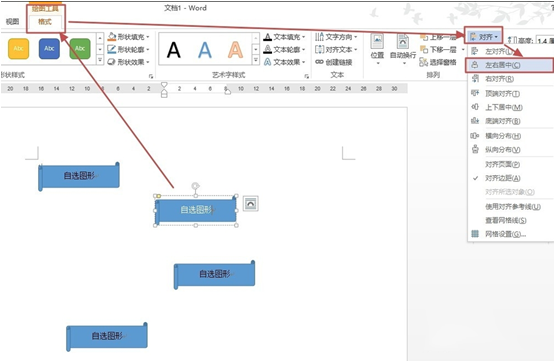This screenshot has width=554, height=361.
Task: Open the 形状效果 shape effects dropdown
Action: click(x=129, y=62)
